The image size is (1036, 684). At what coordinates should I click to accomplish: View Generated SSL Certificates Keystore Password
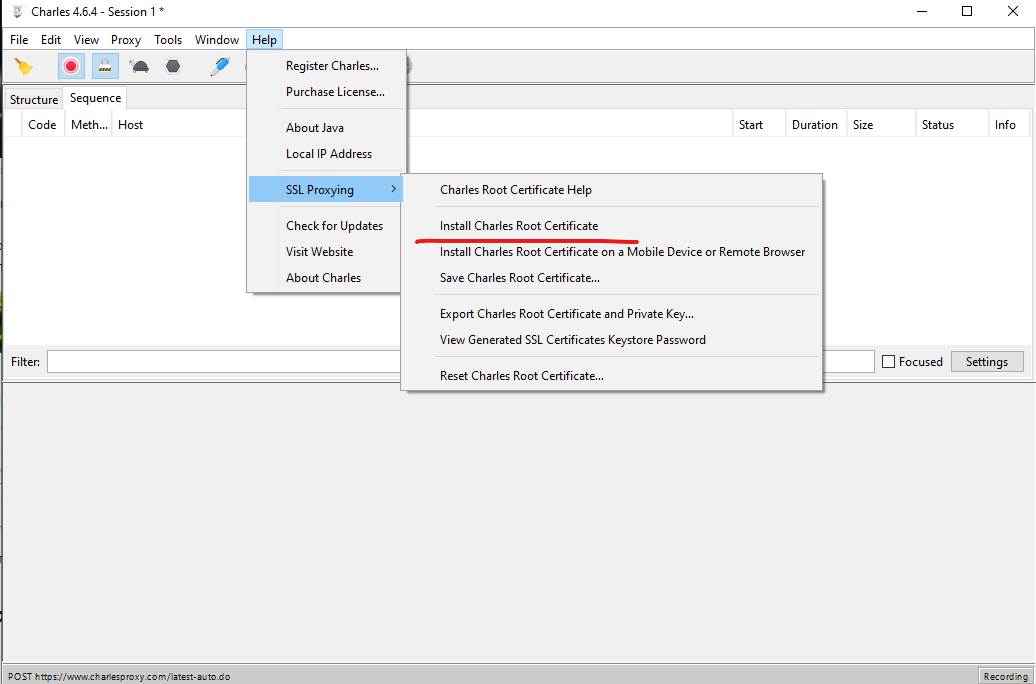612,340
